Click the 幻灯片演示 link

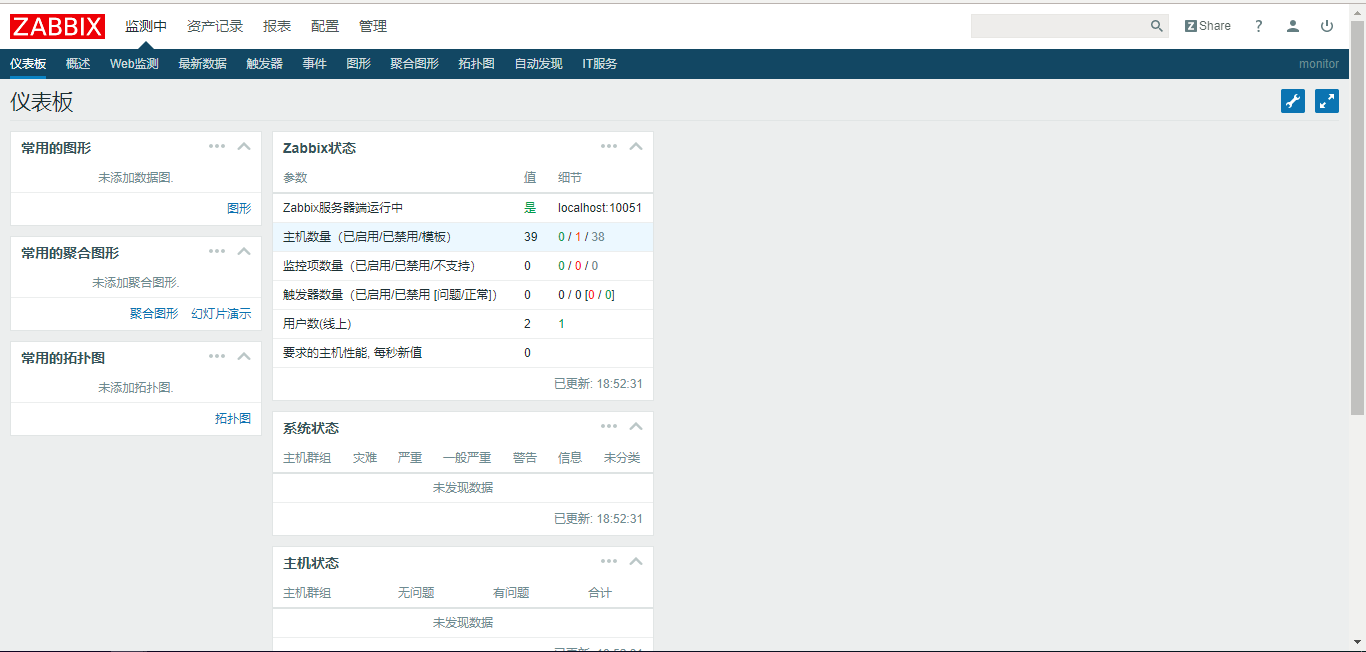tap(221, 314)
